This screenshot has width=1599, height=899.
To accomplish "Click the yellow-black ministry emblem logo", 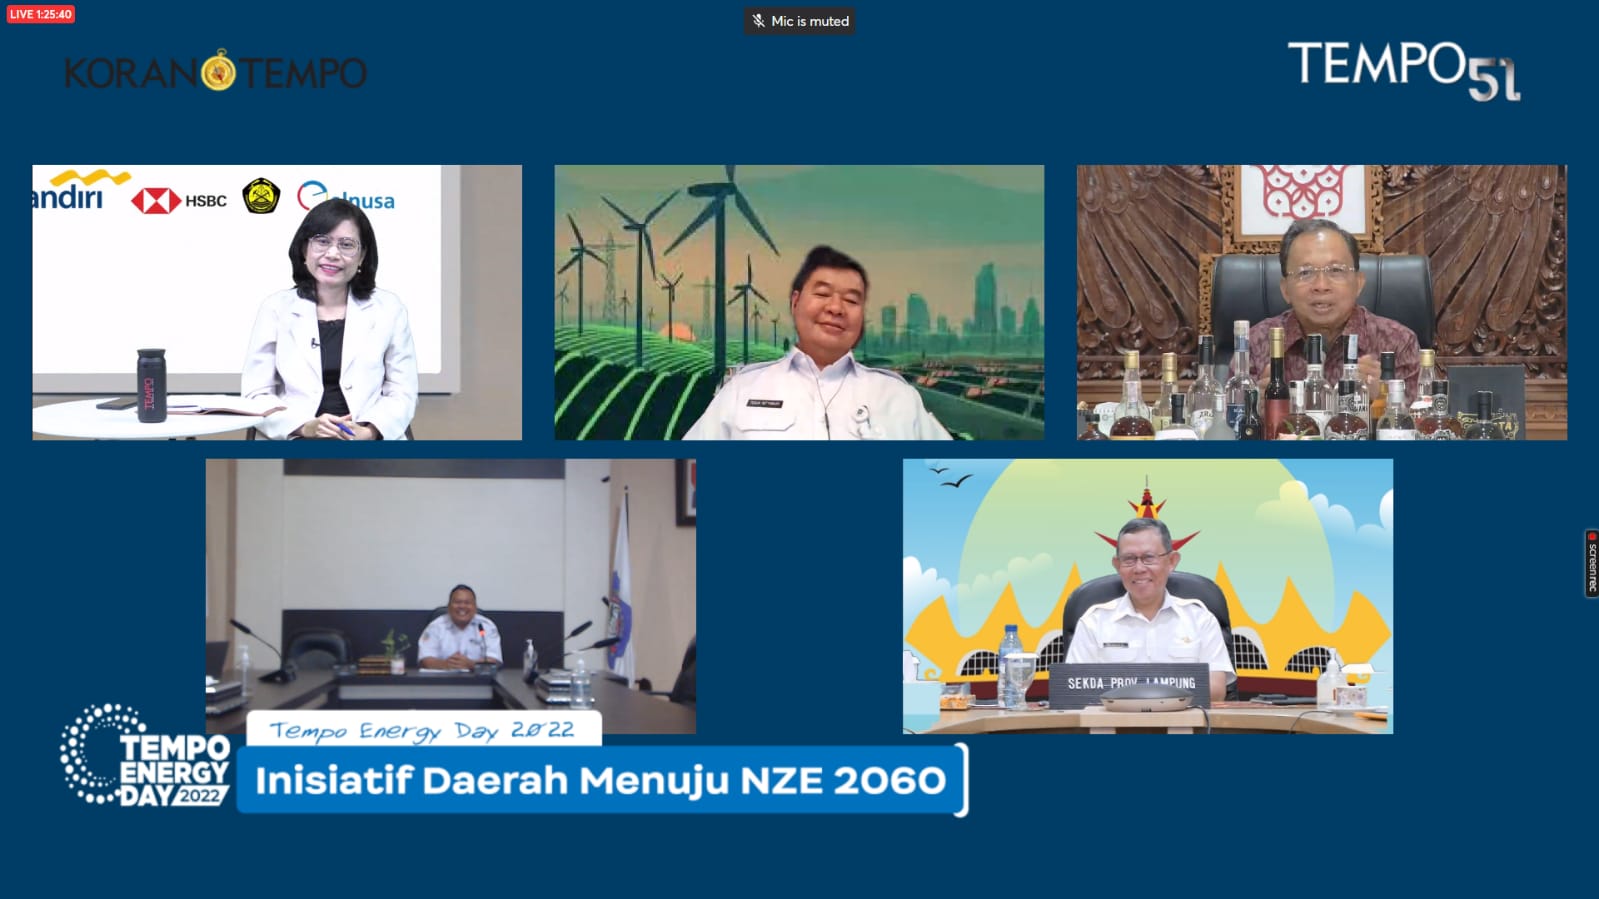I will tap(261, 196).
